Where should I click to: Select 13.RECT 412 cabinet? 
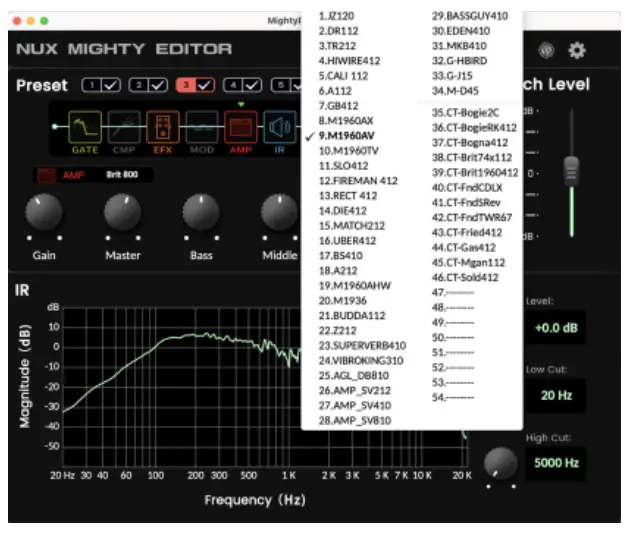(x=348, y=196)
